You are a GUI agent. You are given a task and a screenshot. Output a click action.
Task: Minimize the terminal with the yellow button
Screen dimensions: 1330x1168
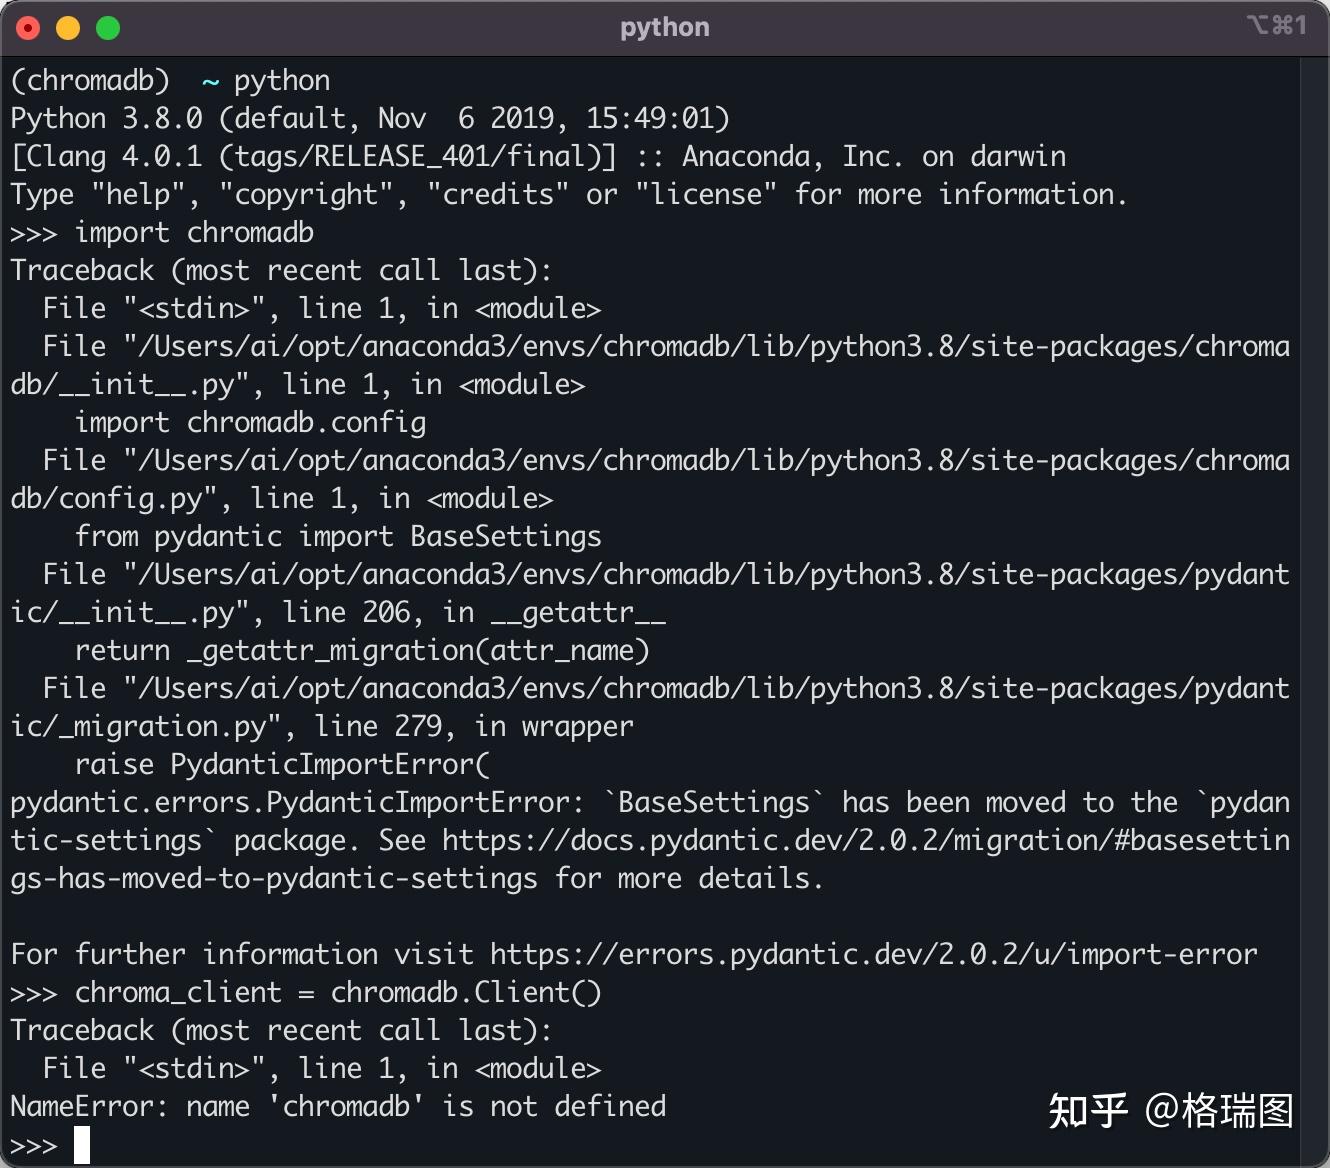coord(68,28)
